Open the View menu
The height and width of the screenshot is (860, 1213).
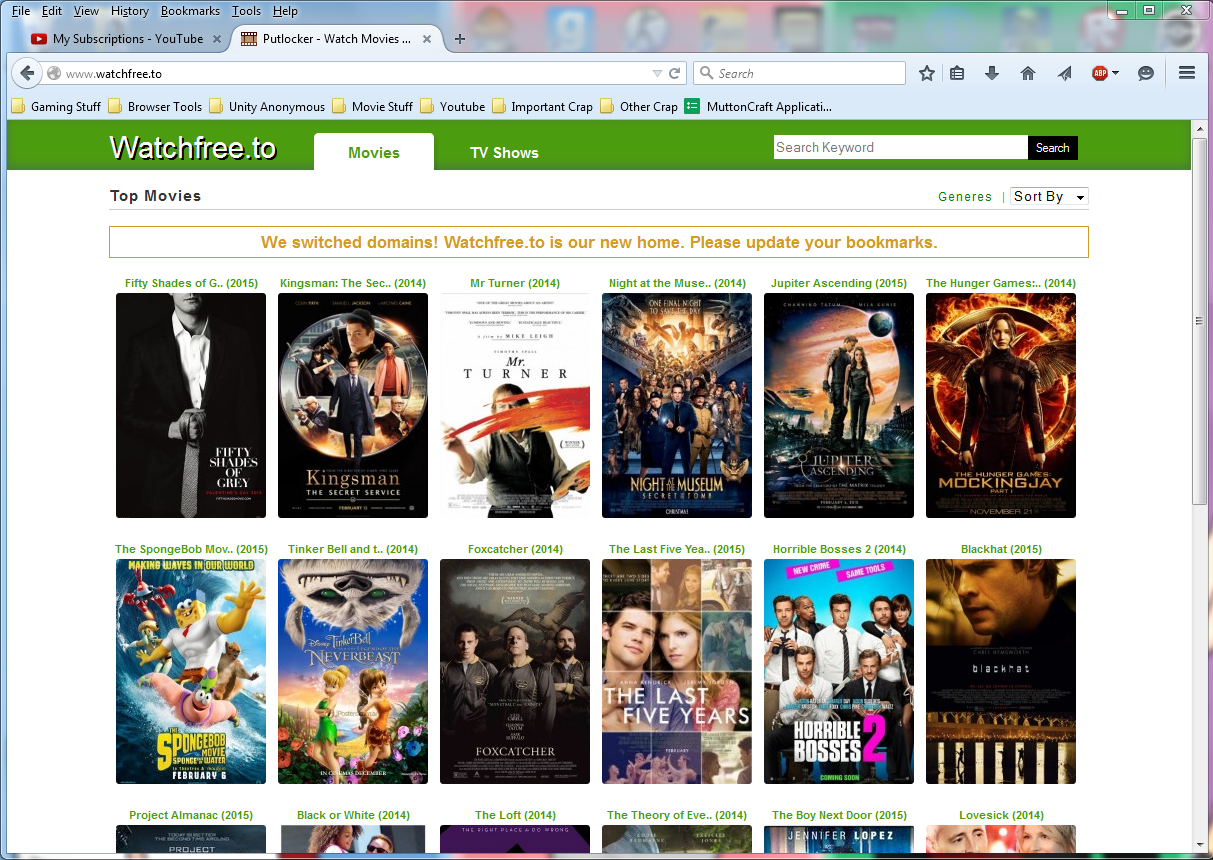[x=86, y=11]
